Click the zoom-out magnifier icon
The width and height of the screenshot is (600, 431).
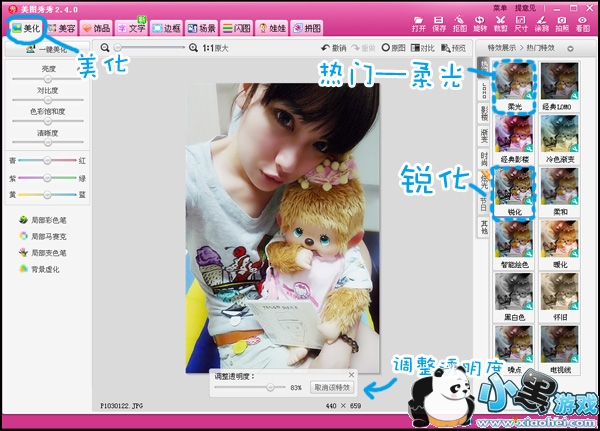tap(105, 48)
